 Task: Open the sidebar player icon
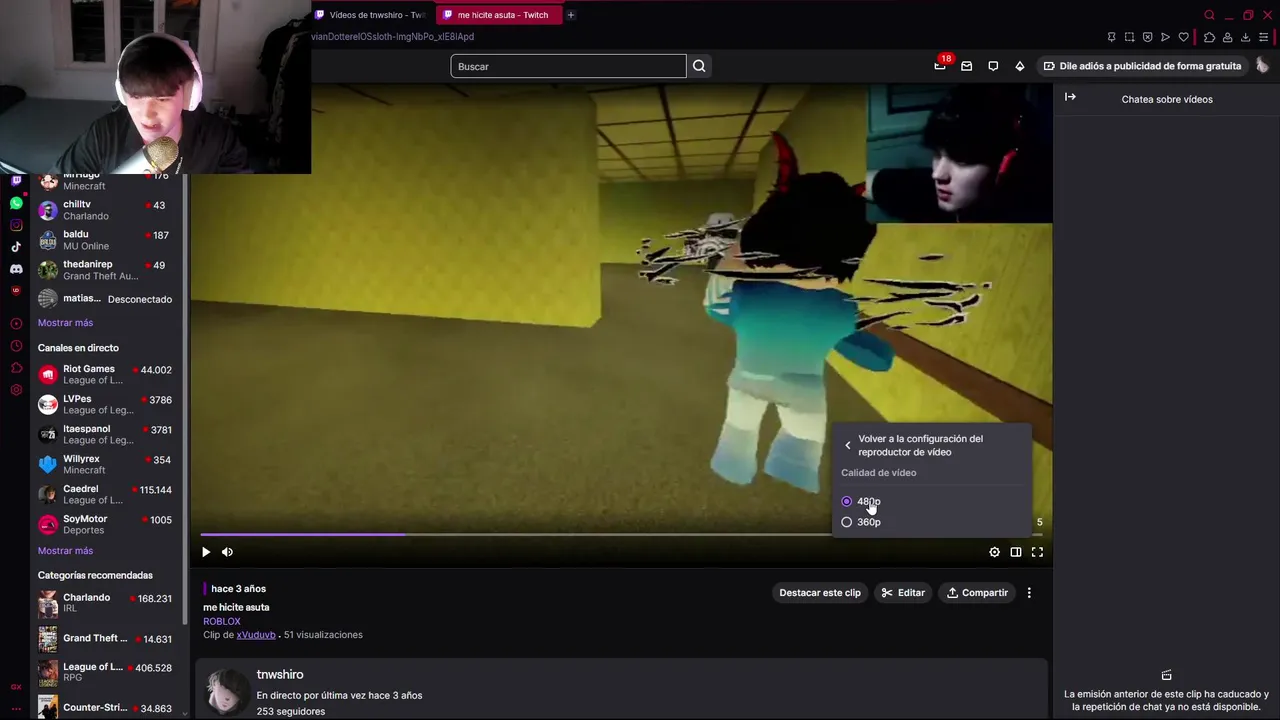(x=16, y=324)
